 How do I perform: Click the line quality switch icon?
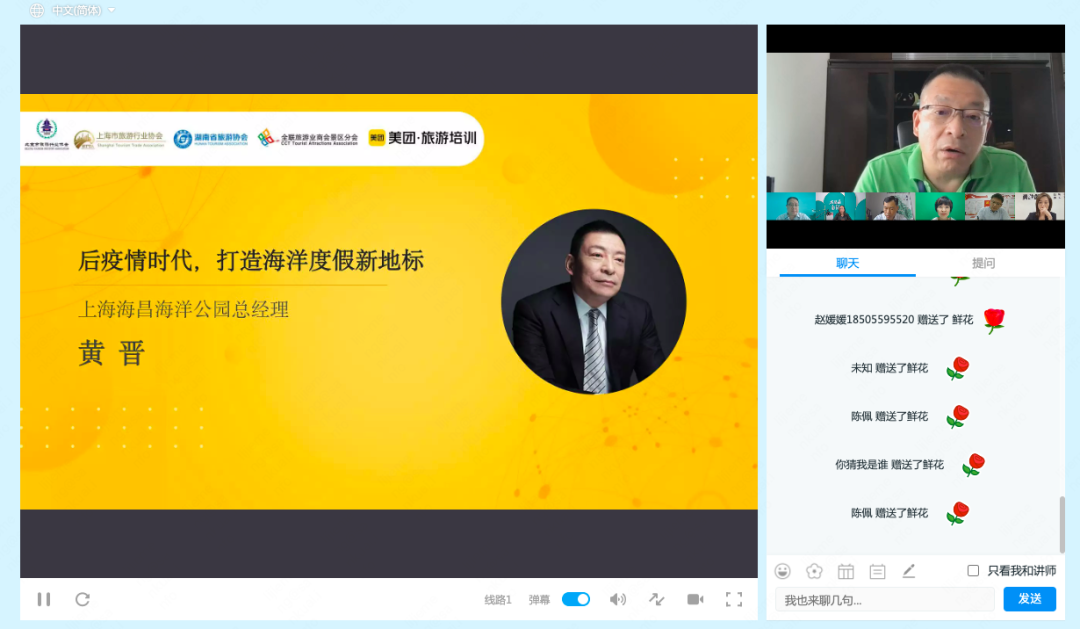(657, 599)
